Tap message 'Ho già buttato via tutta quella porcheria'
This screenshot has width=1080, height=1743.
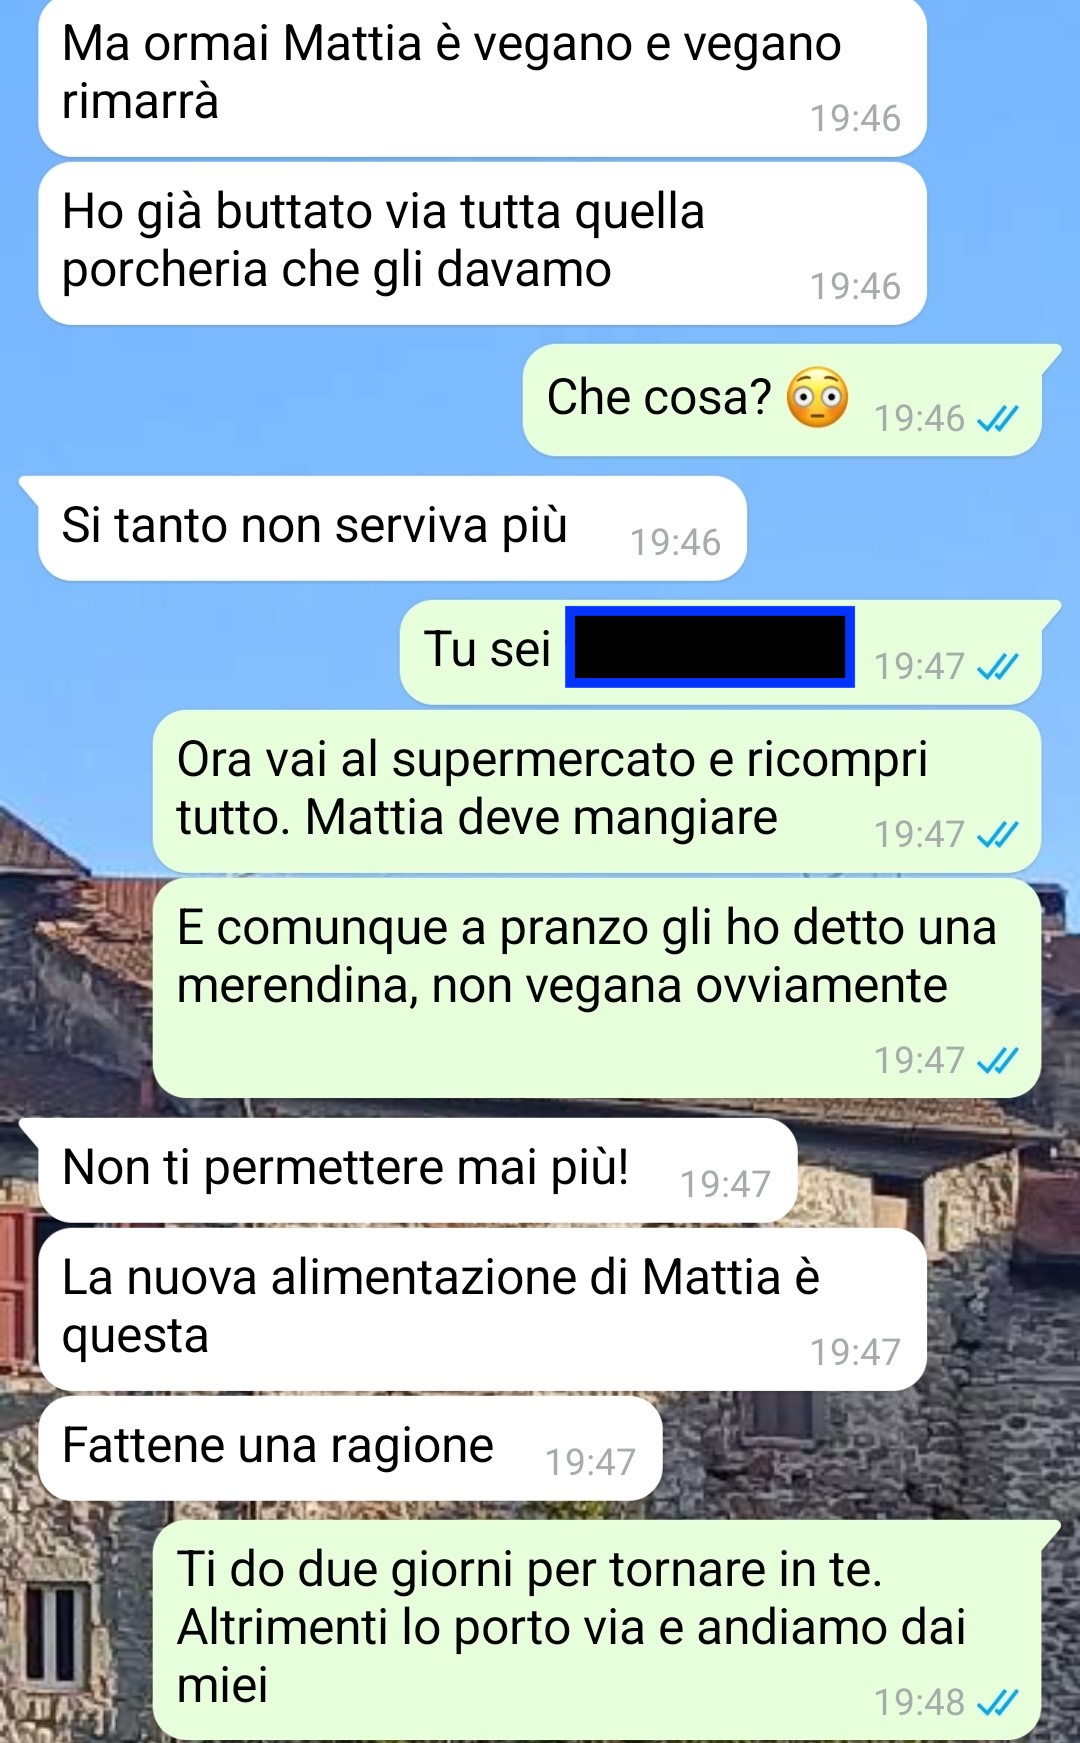(482, 244)
